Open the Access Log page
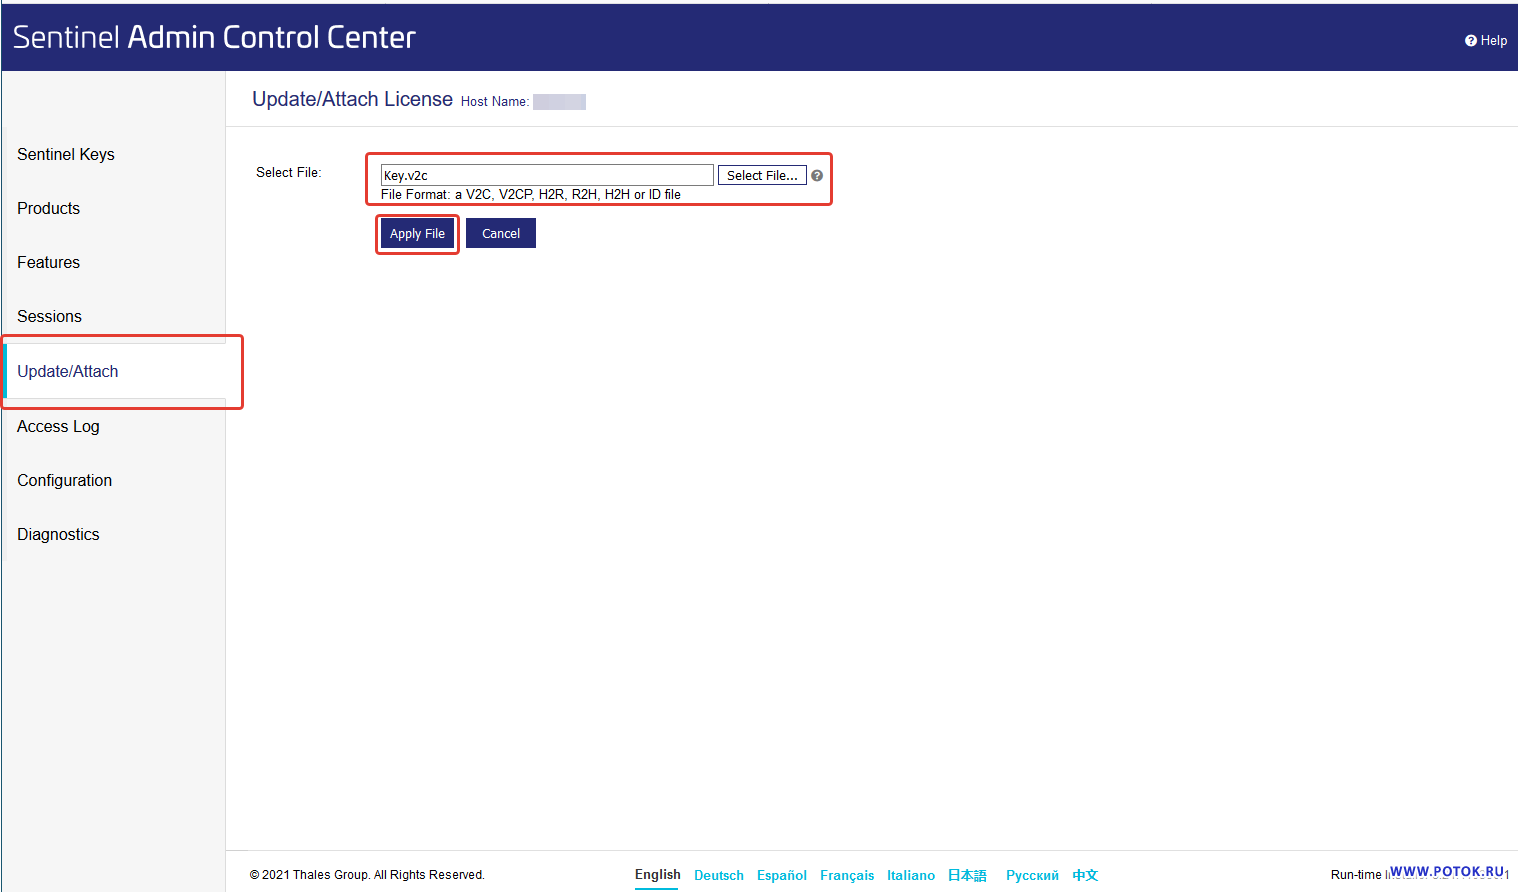 coord(58,426)
